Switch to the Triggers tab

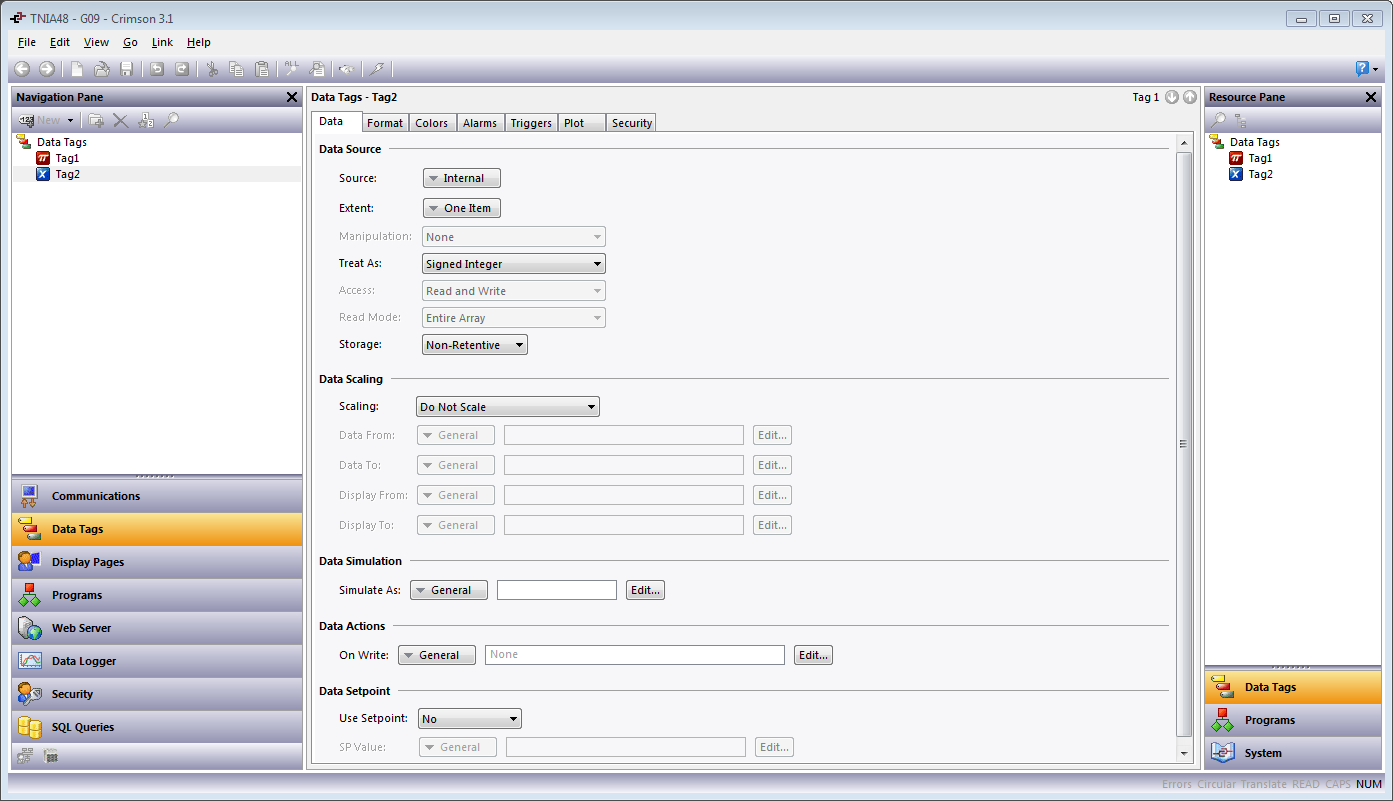tap(531, 123)
